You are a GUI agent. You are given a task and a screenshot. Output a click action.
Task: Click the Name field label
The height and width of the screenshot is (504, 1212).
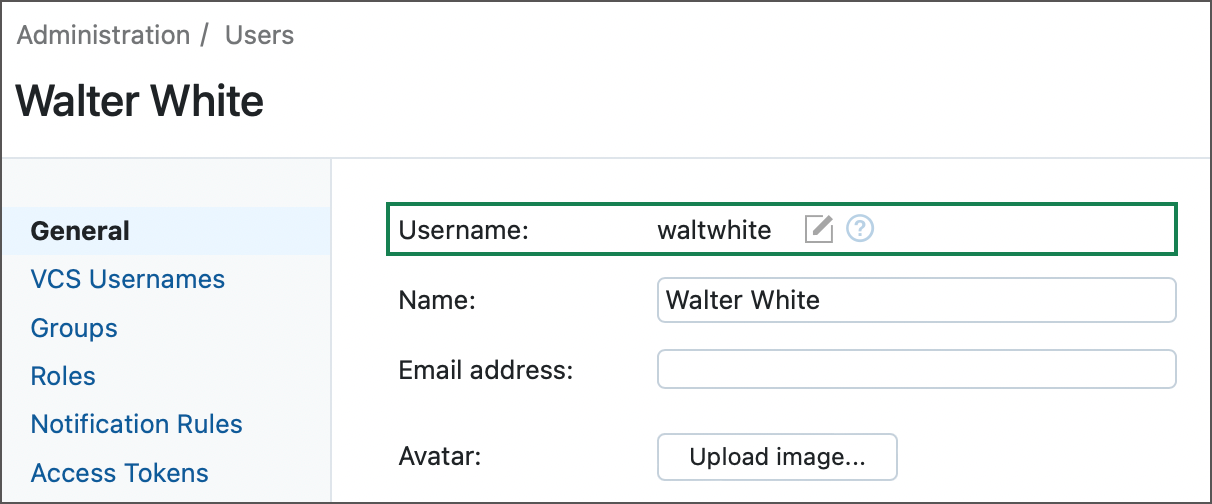coord(437,300)
